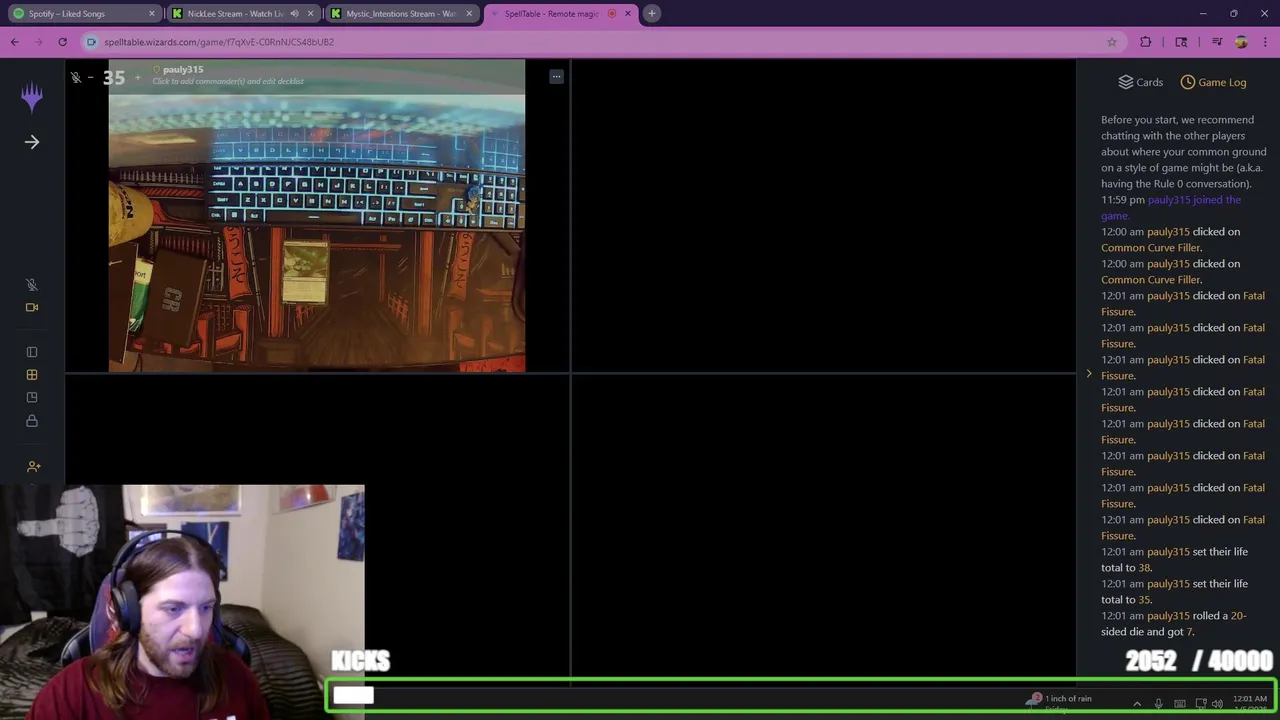Open the invite player icon
The image size is (1280, 720).
[34, 466]
